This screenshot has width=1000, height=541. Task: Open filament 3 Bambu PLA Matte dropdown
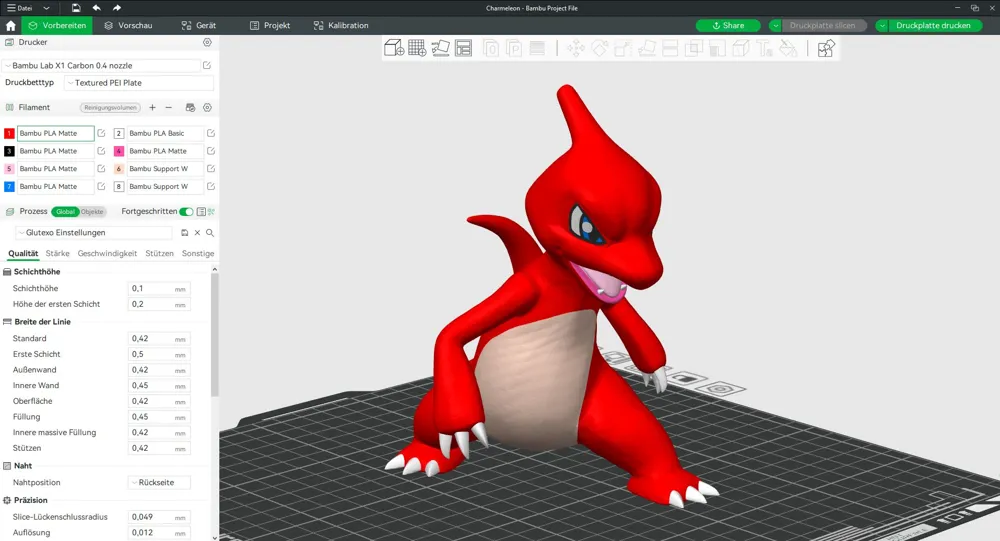click(x=55, y=151)
